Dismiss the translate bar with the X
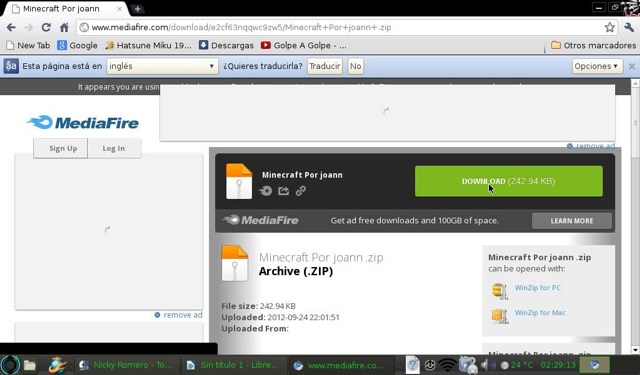The height and width of the screenshot is (375, 640). [x=631, y=66]
